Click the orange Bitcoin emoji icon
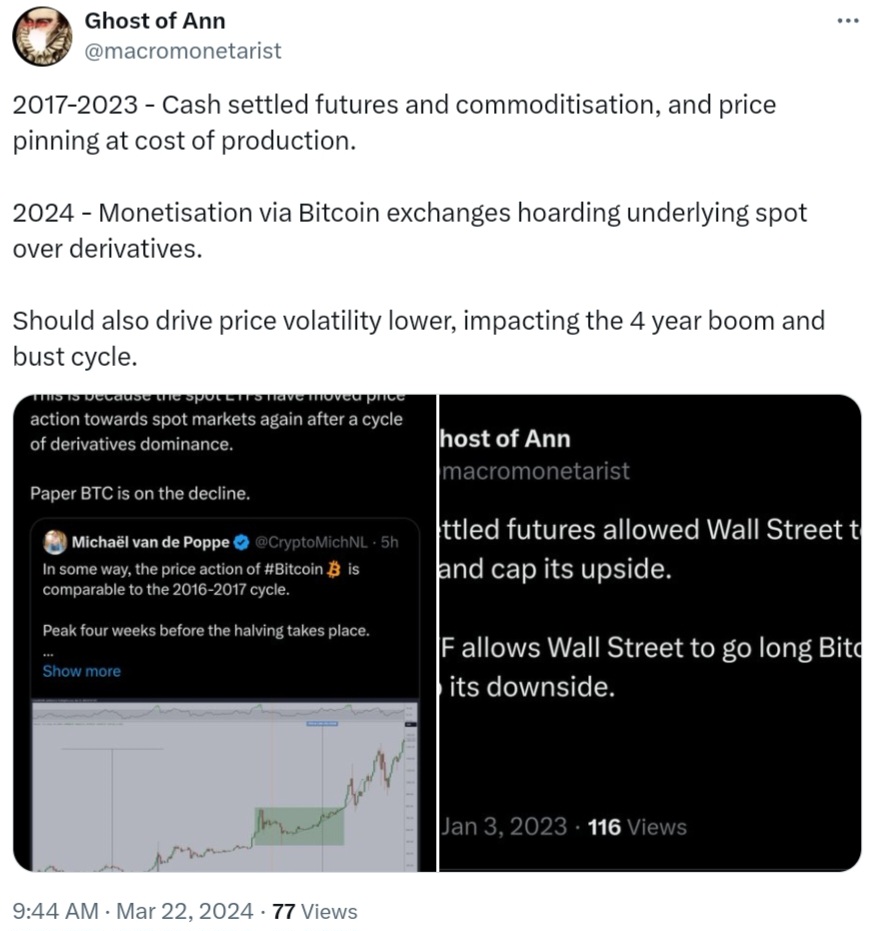This screenshot has width=884, height=931. pyautogui.click(x=336, y=569)
